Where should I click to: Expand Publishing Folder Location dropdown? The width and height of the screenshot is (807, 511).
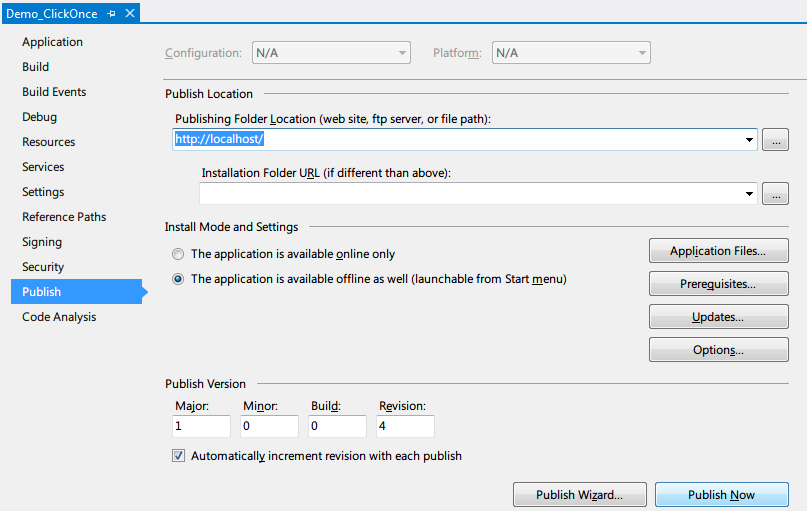749,140
